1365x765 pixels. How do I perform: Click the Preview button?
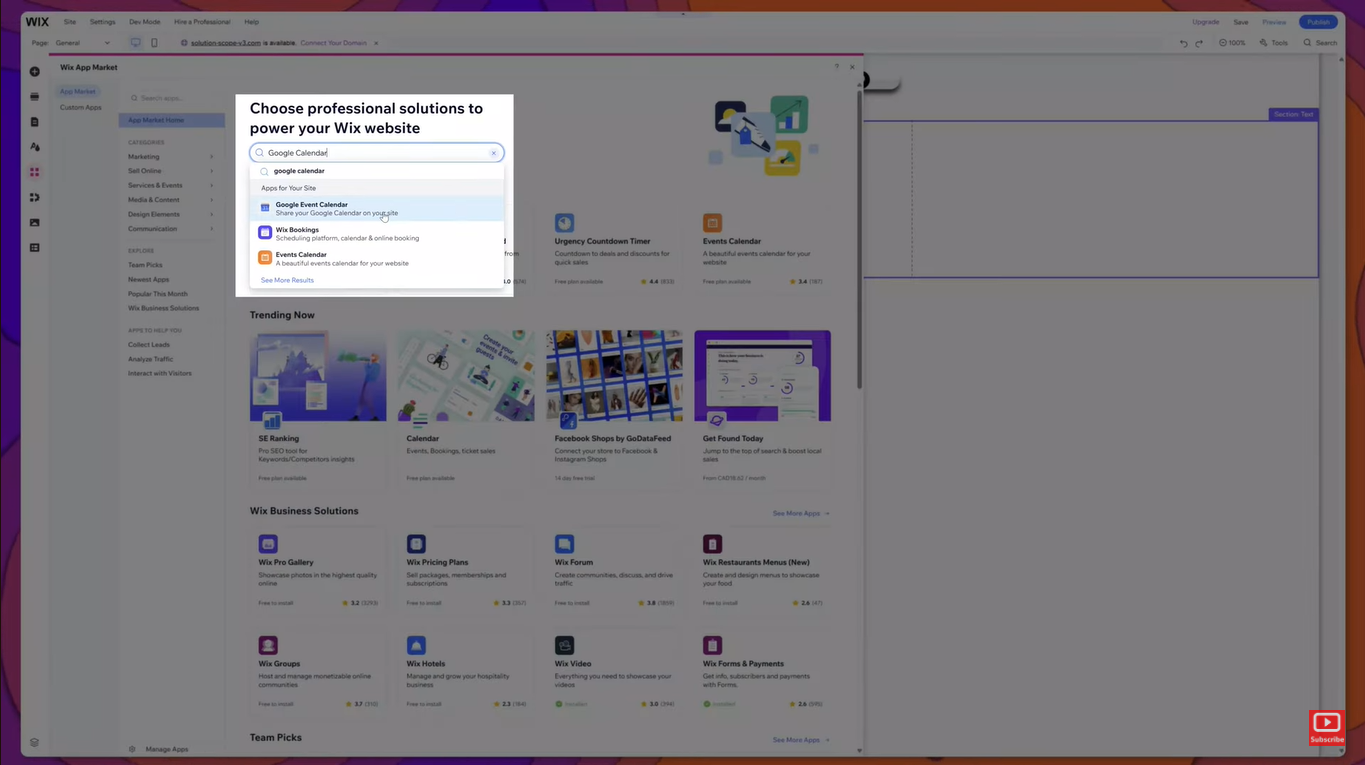[x=1274, y=22]
